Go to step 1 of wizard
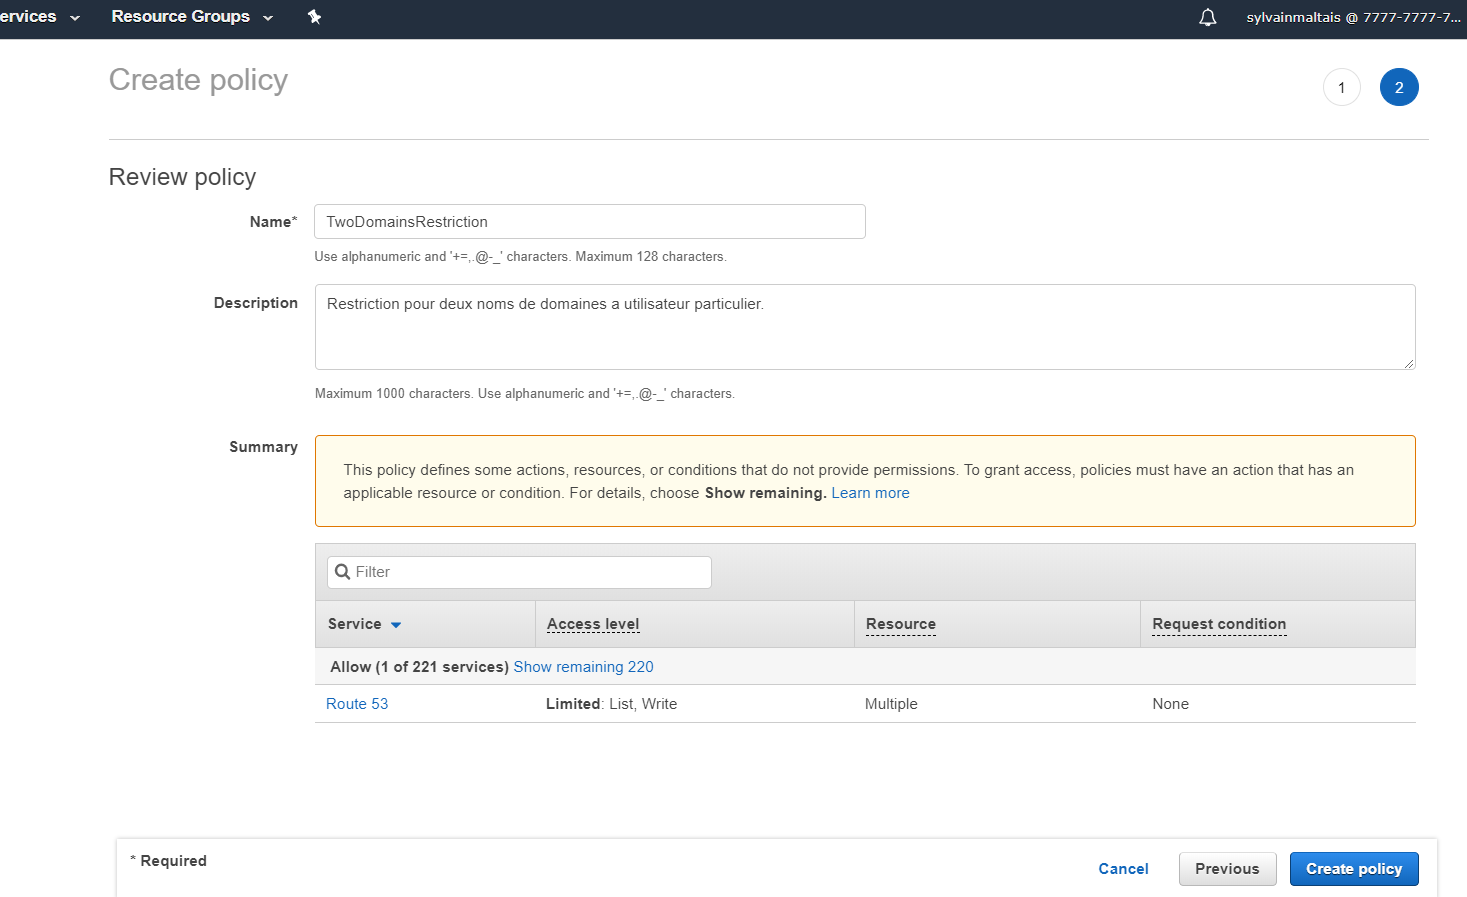The image size is (1467, 897). point(1341,88)
